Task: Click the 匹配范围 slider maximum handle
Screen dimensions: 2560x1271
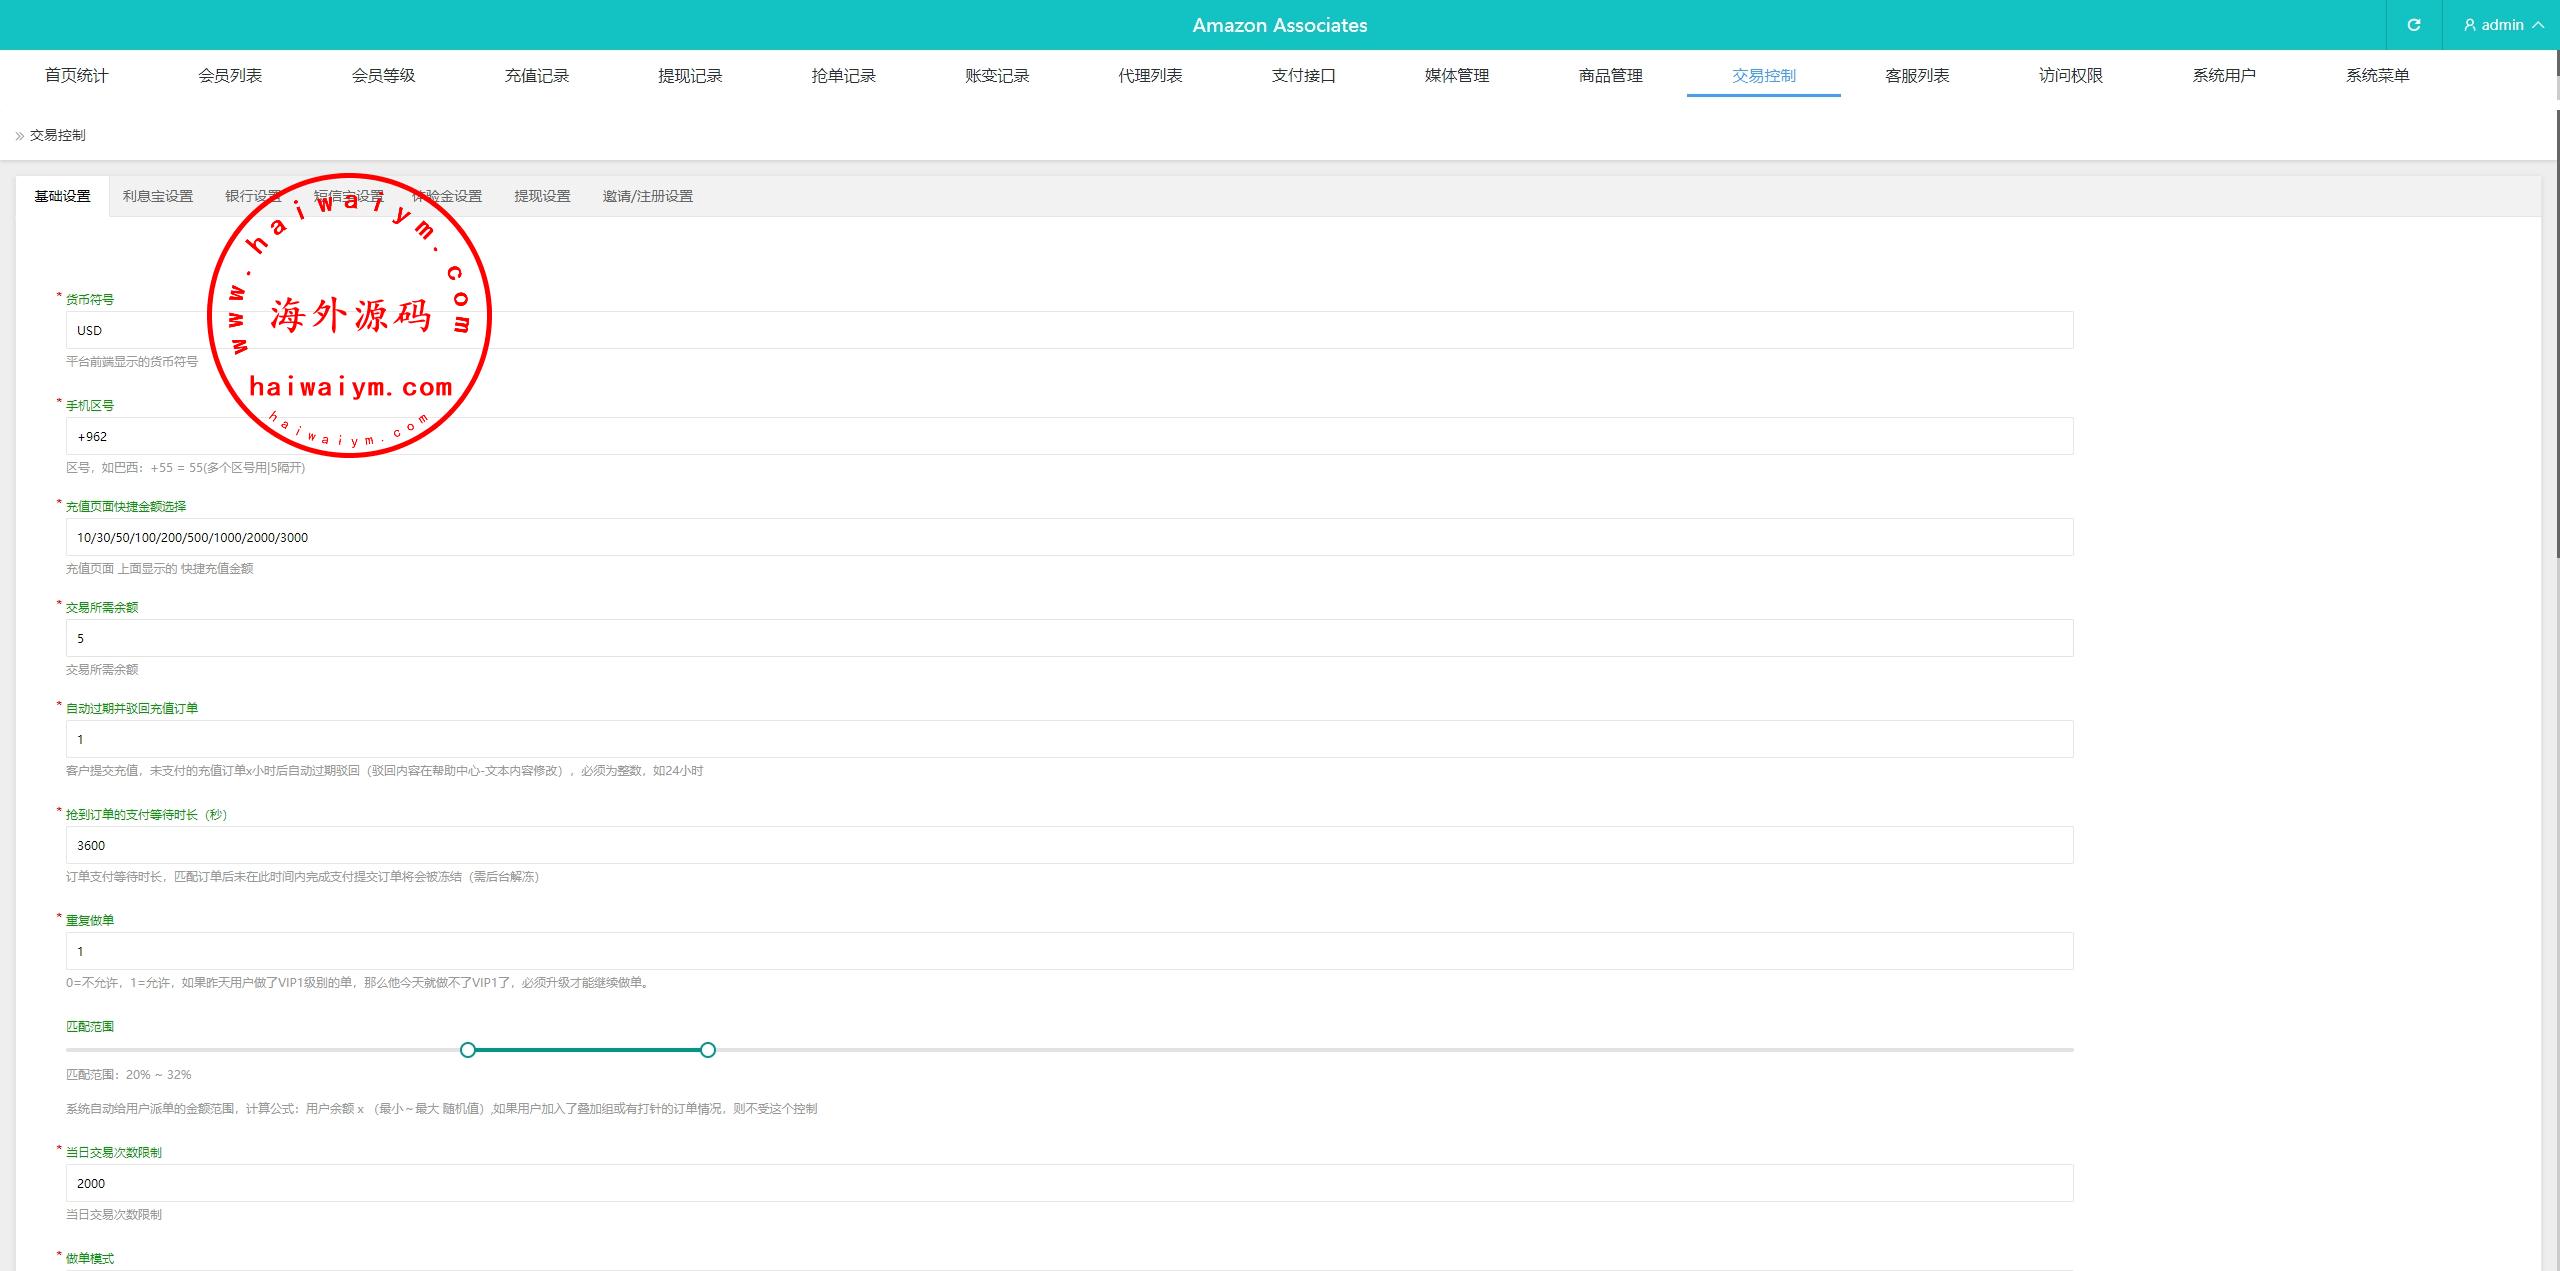Action: coord(708,1050)
